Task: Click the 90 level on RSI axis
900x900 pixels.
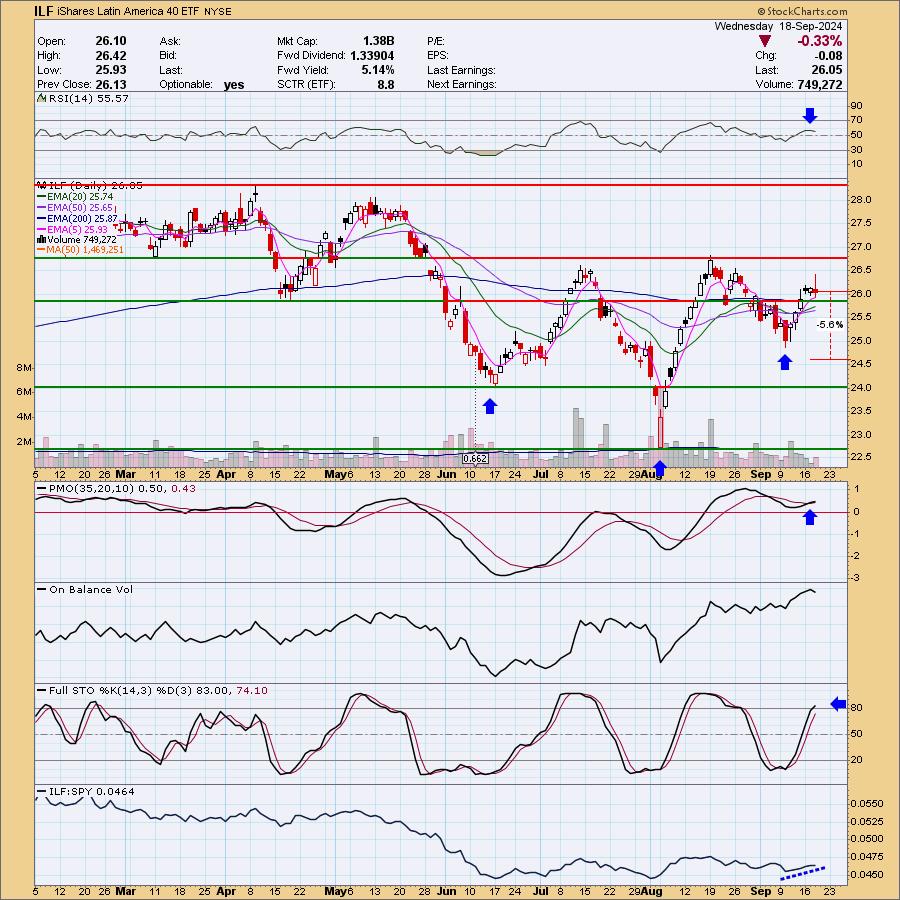Action: tap(857, 106)
